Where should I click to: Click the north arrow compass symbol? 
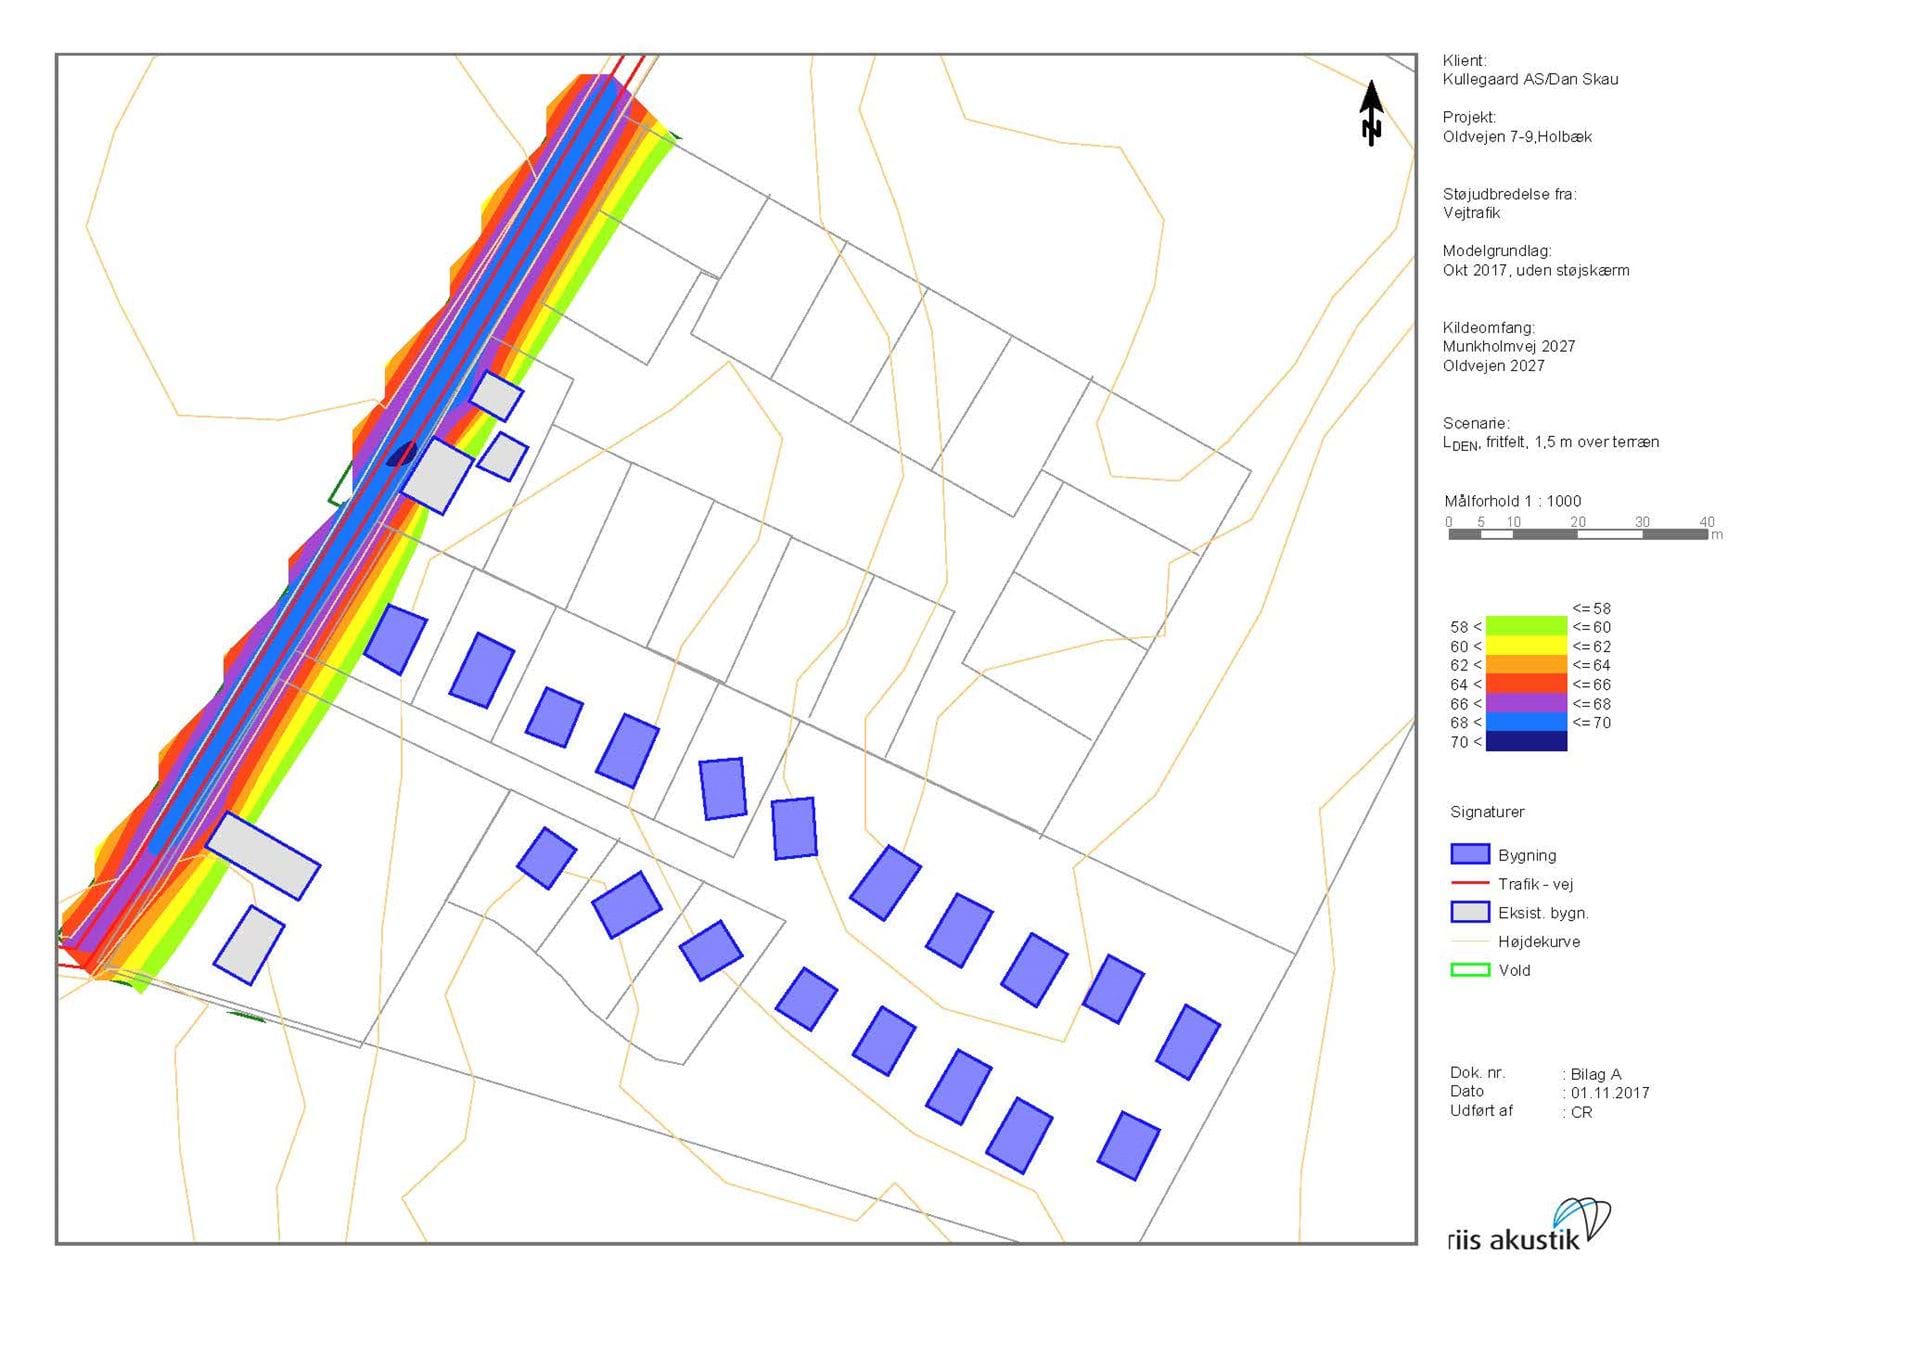click(x=1371, y=113)
